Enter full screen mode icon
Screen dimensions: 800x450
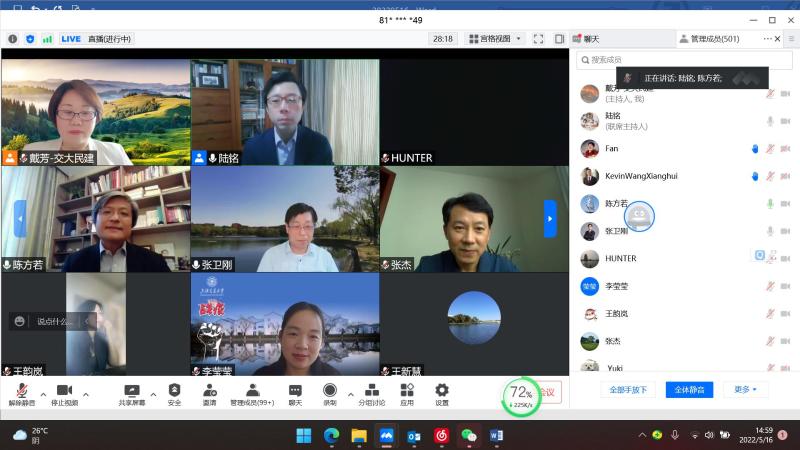pyautogui.click(x=538, y=39)
